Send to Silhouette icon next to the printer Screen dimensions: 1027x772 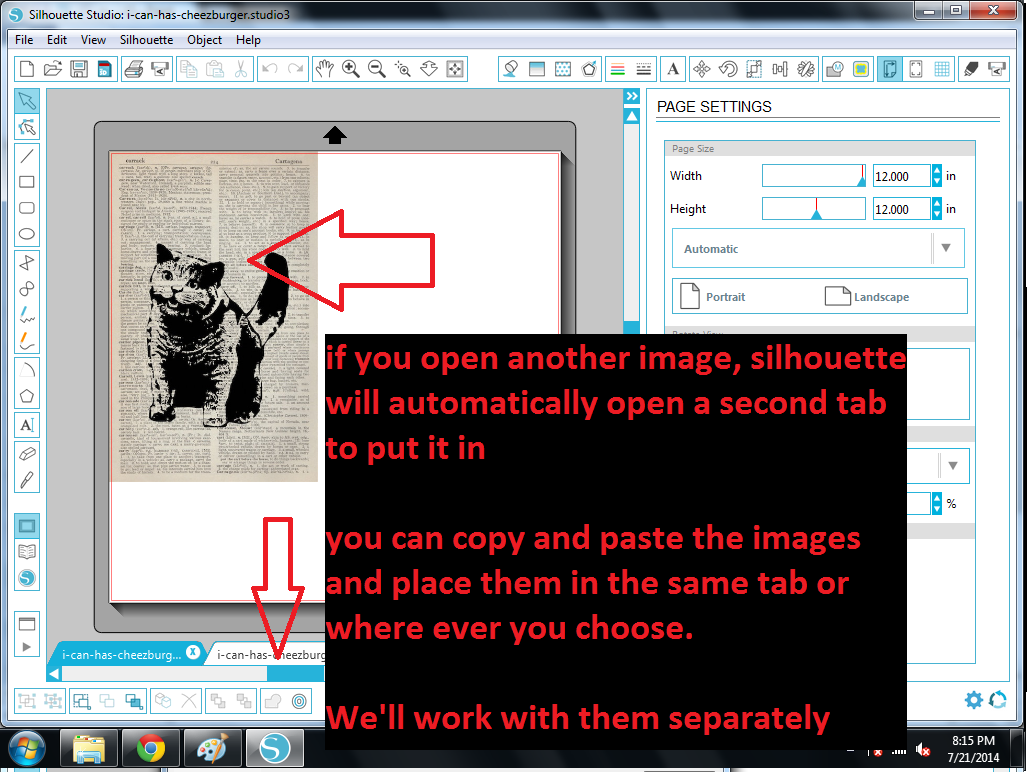coord(160,69)
